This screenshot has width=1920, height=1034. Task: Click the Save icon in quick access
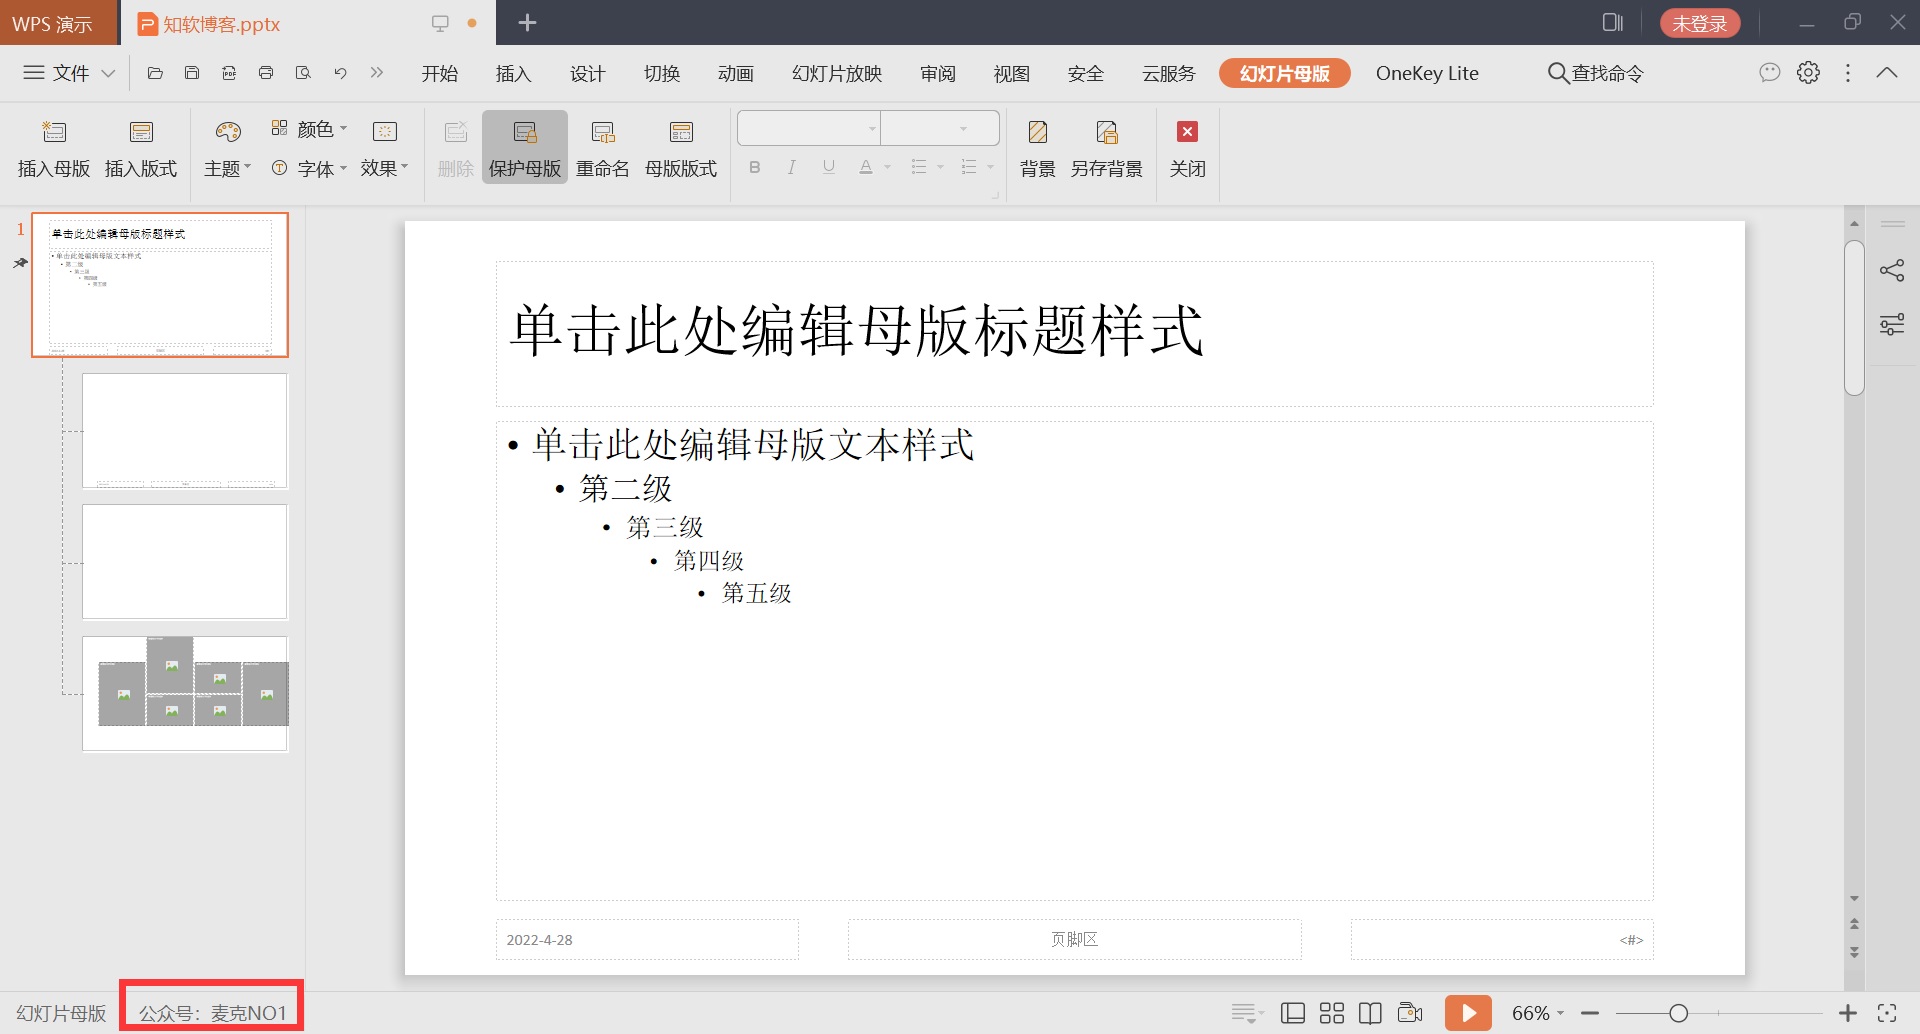(x=192, y=73)
